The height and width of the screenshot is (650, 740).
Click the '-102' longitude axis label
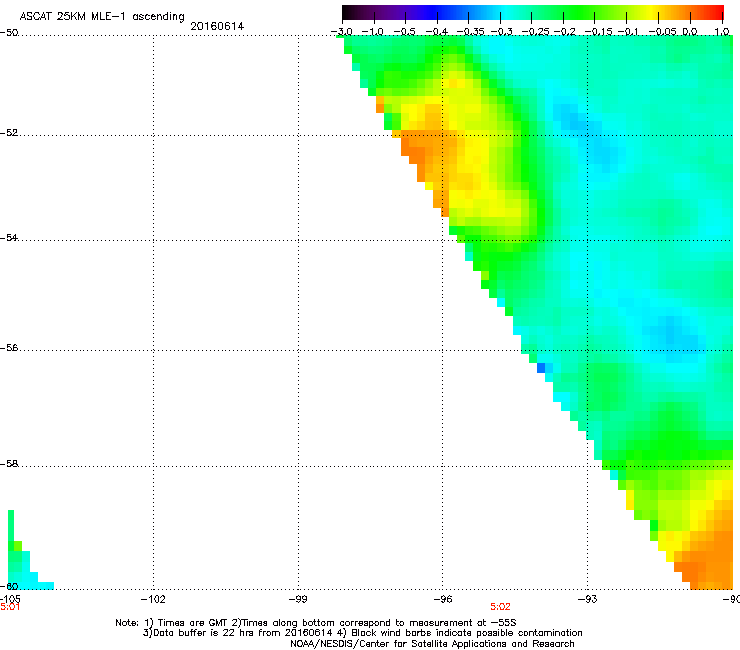click(x=153, y=599)
